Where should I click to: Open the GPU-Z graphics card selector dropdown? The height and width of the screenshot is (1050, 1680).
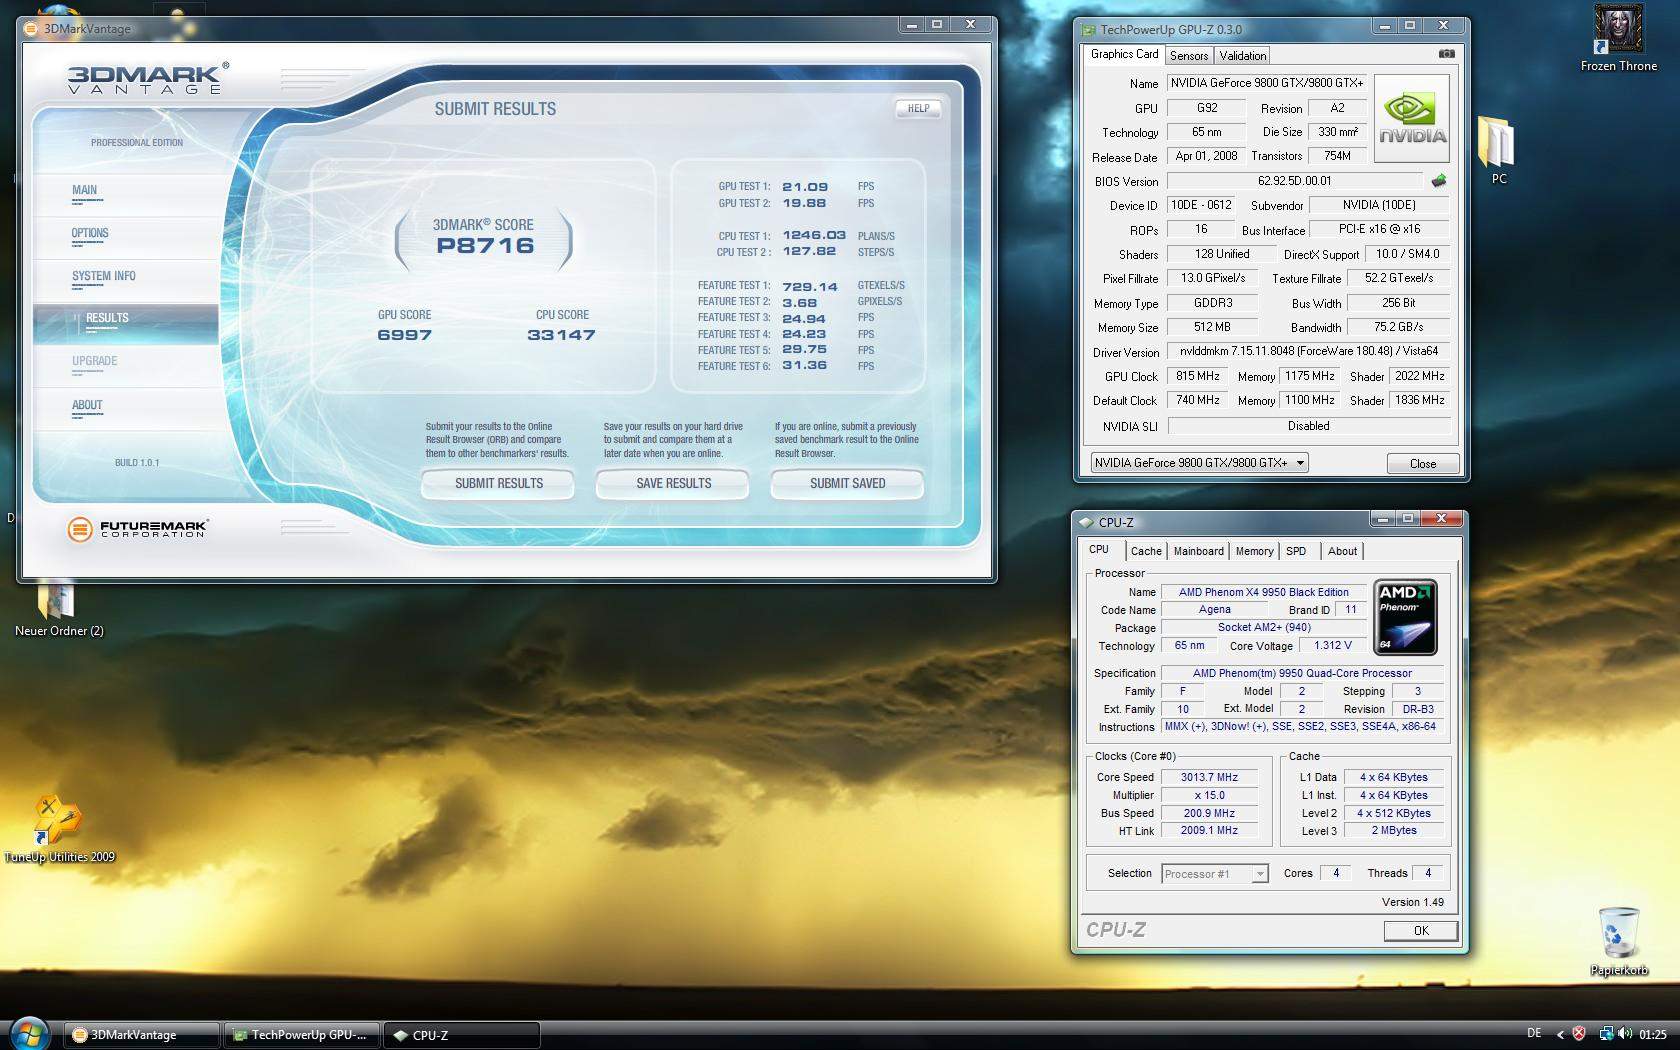[x=1199, y=463]
